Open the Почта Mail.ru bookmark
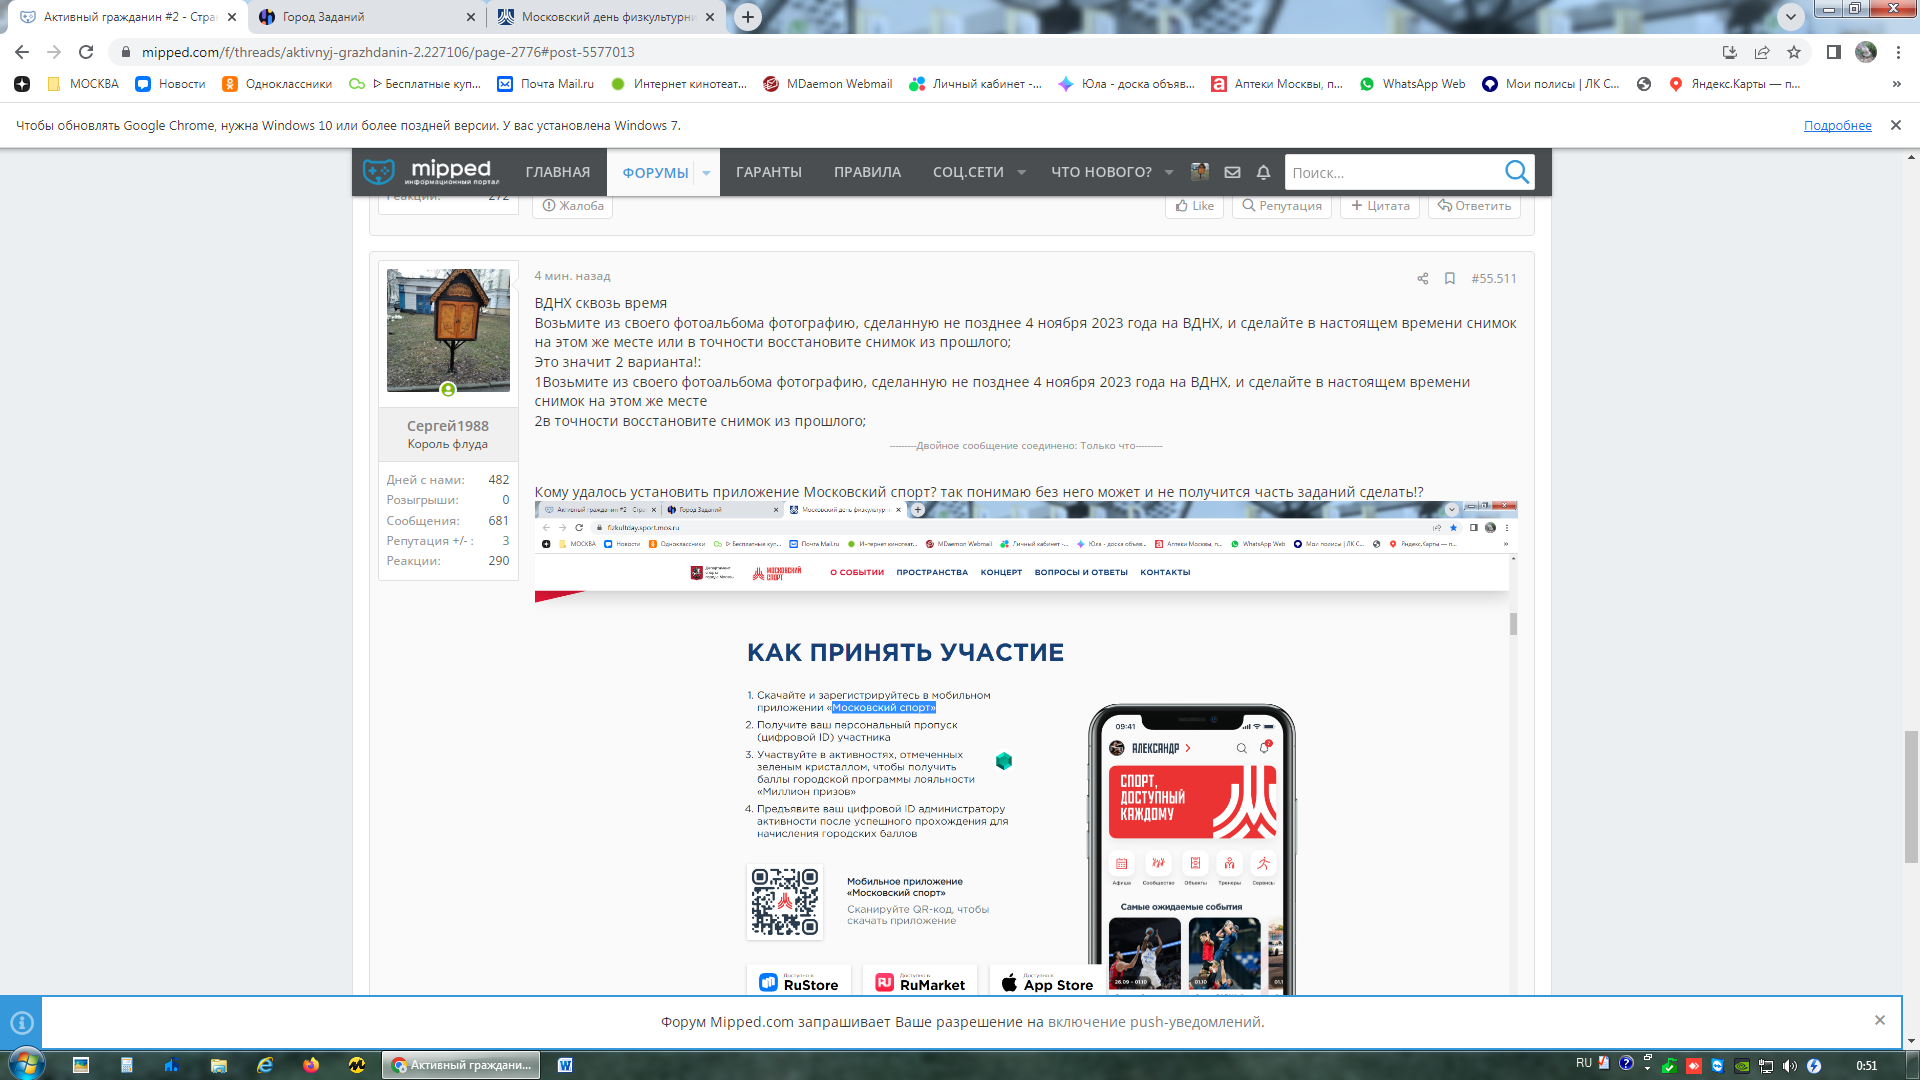 (545, 84)
